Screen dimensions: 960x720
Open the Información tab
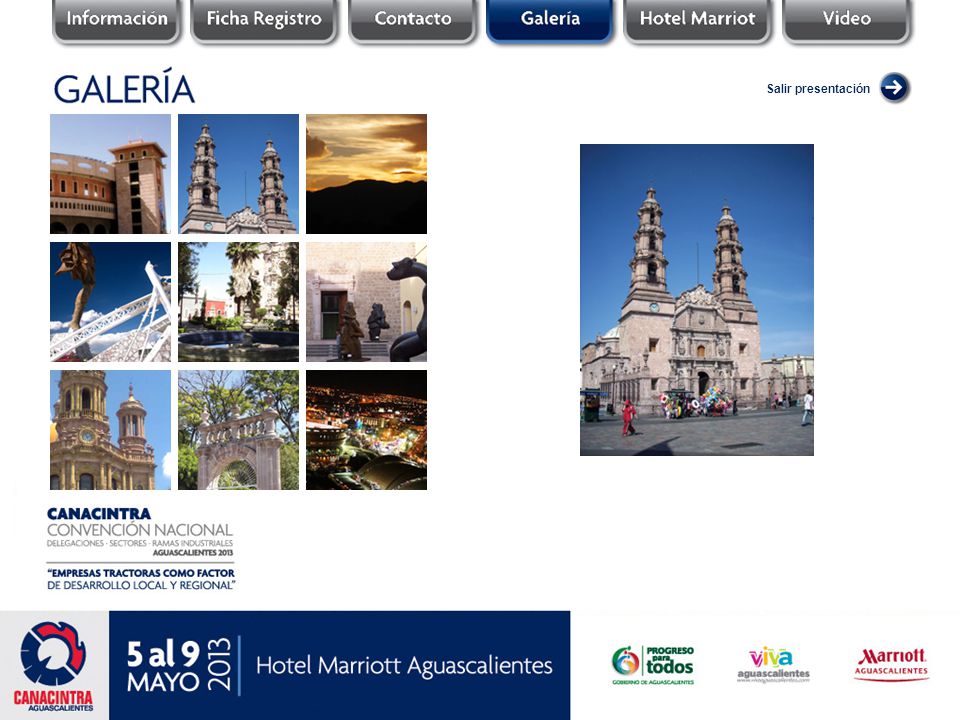click(116, 21)
